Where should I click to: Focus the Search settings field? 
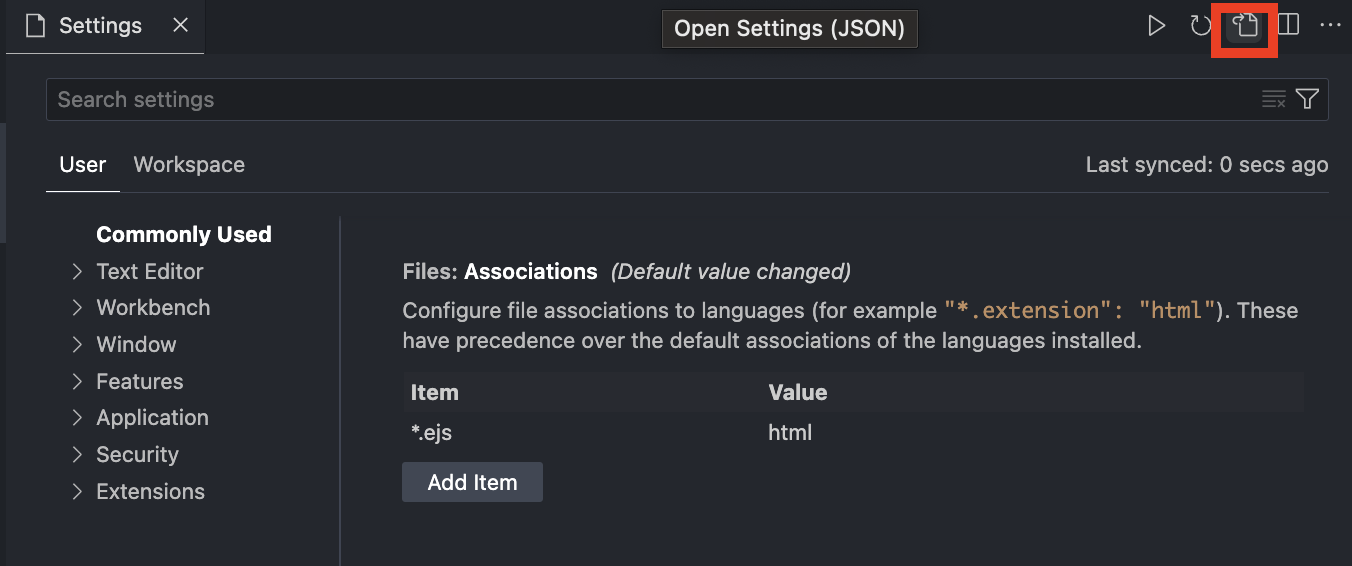(x=650, y=99)
